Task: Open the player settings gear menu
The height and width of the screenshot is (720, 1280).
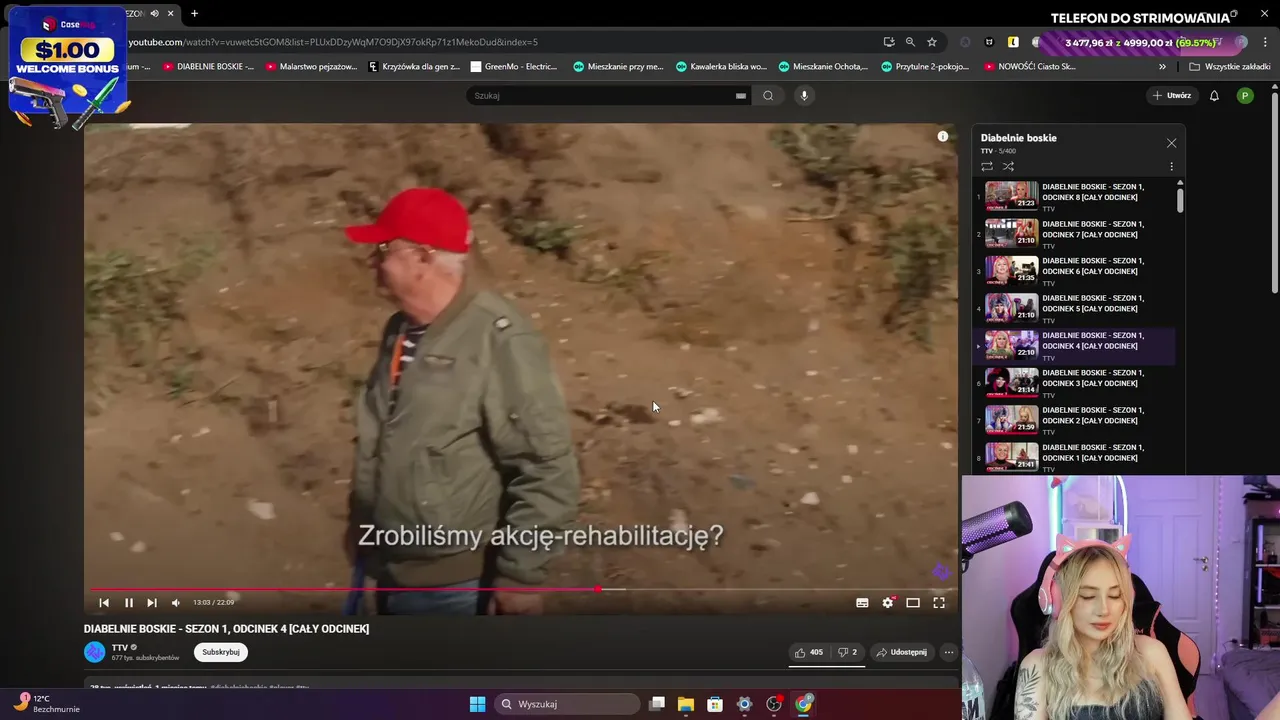Action: (x=887, y=602)
